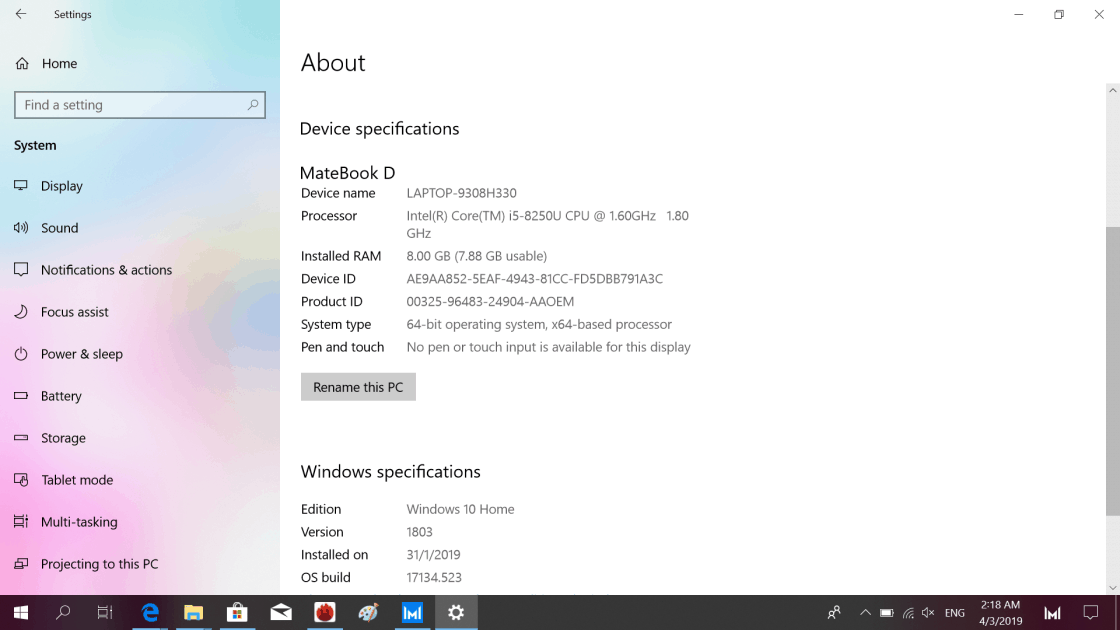This screenshot has width=1120, height=630.
Task: Open Microsoft Store from taskbar
Action: coord(237,613)
